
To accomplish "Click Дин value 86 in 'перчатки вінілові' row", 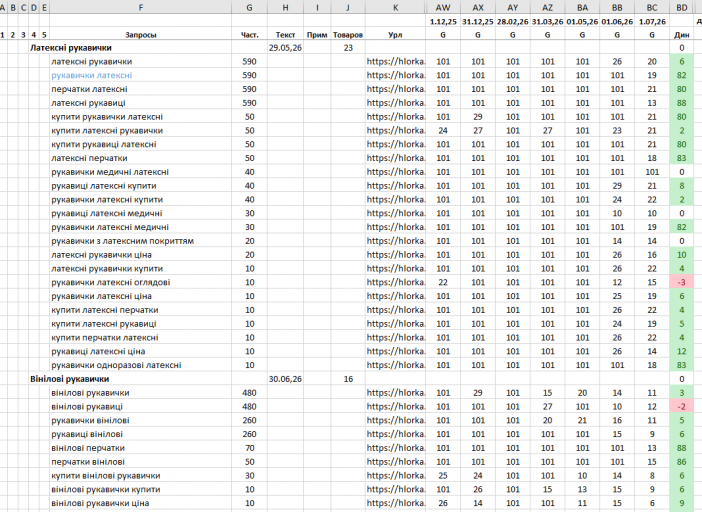I will pos(682,462).
